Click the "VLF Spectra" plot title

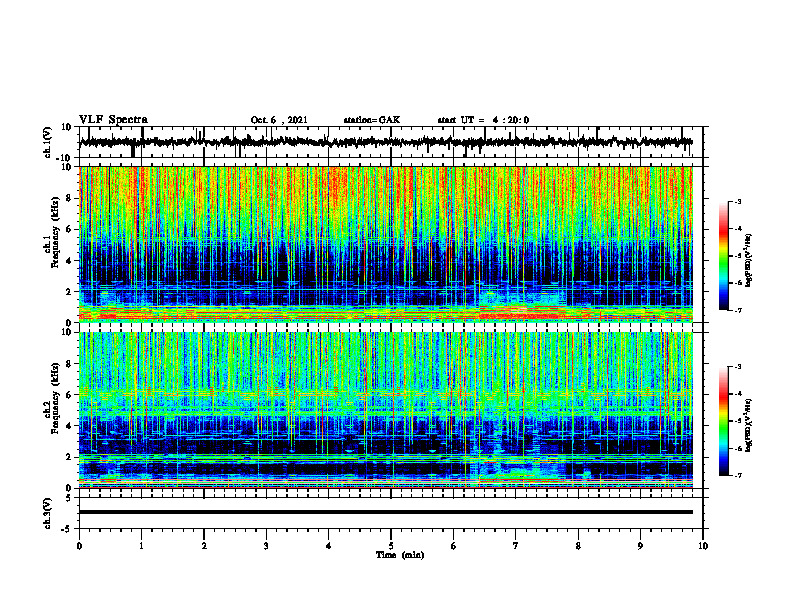click(x=113, y=120)
